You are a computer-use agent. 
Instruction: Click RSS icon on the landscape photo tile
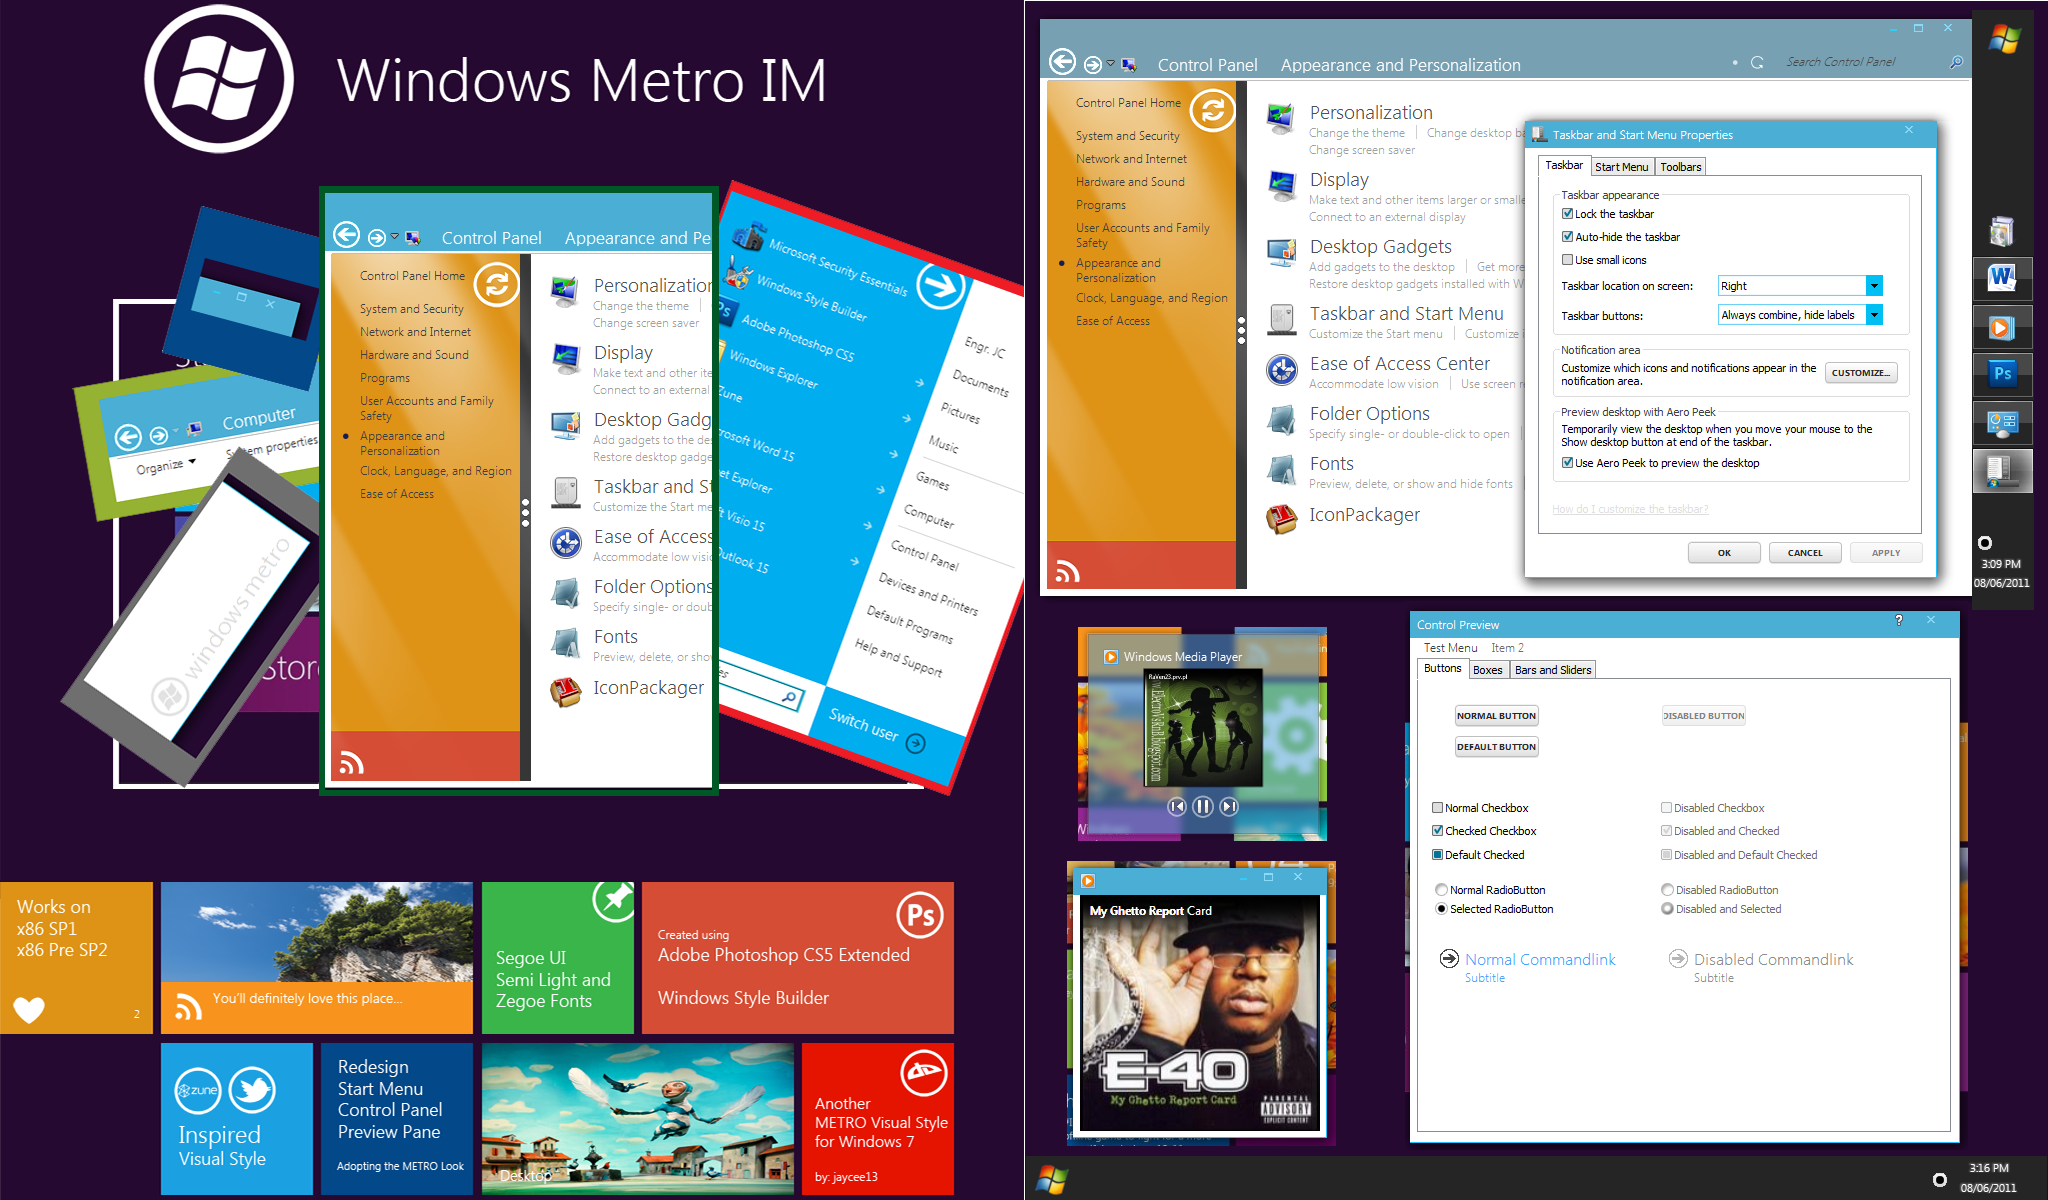(188, 1005)
